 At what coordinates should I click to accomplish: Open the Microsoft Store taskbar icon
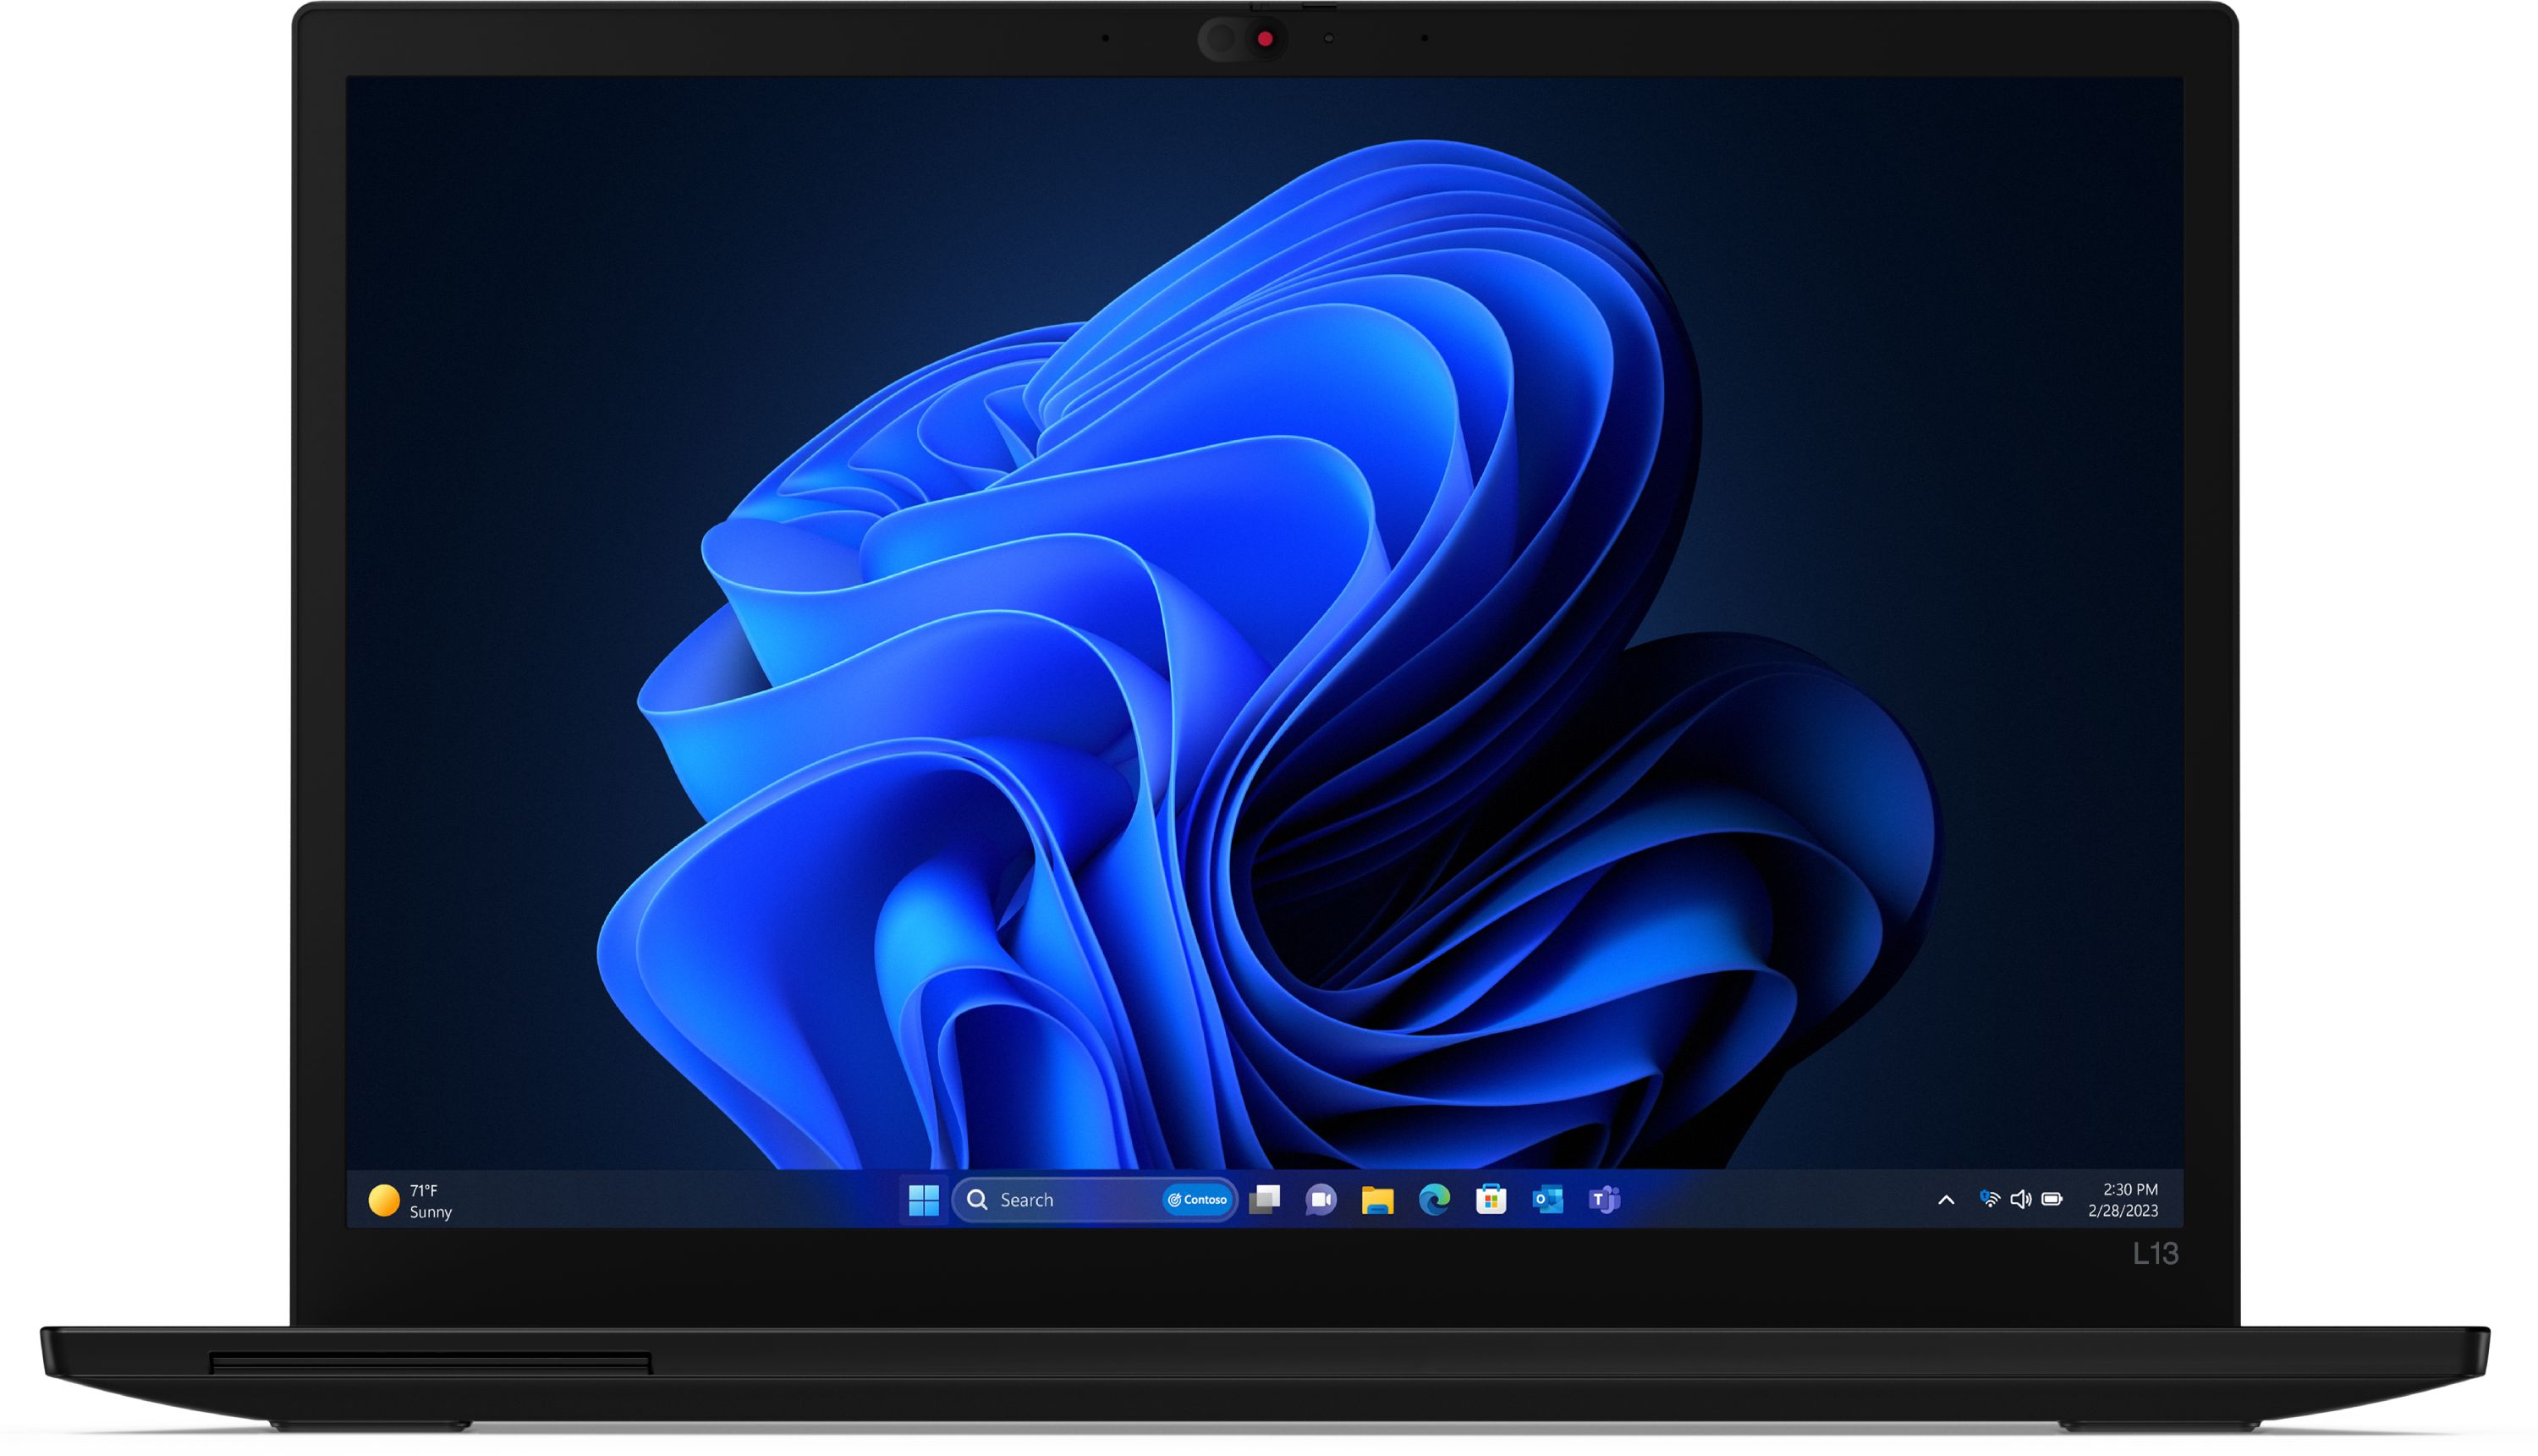pos(1491,1200)
